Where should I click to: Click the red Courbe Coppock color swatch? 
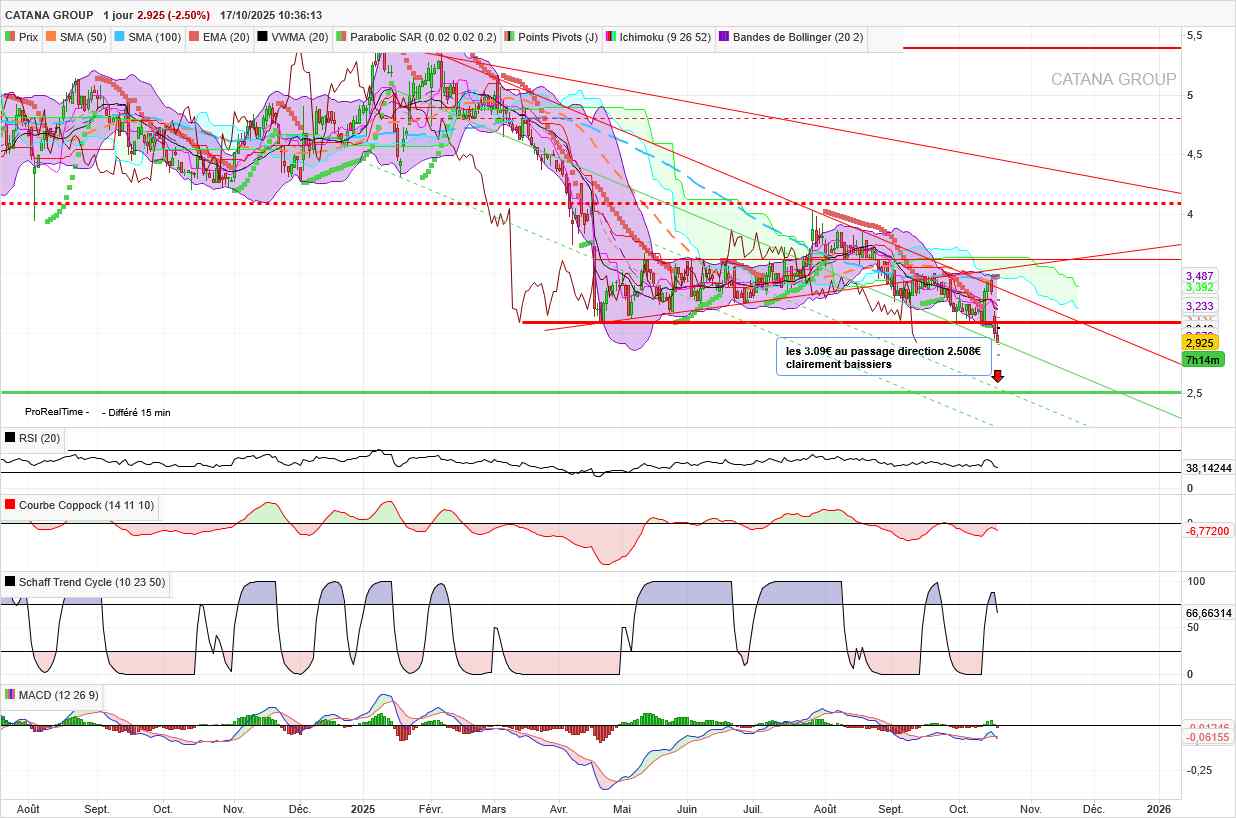[x=10, y=506]
